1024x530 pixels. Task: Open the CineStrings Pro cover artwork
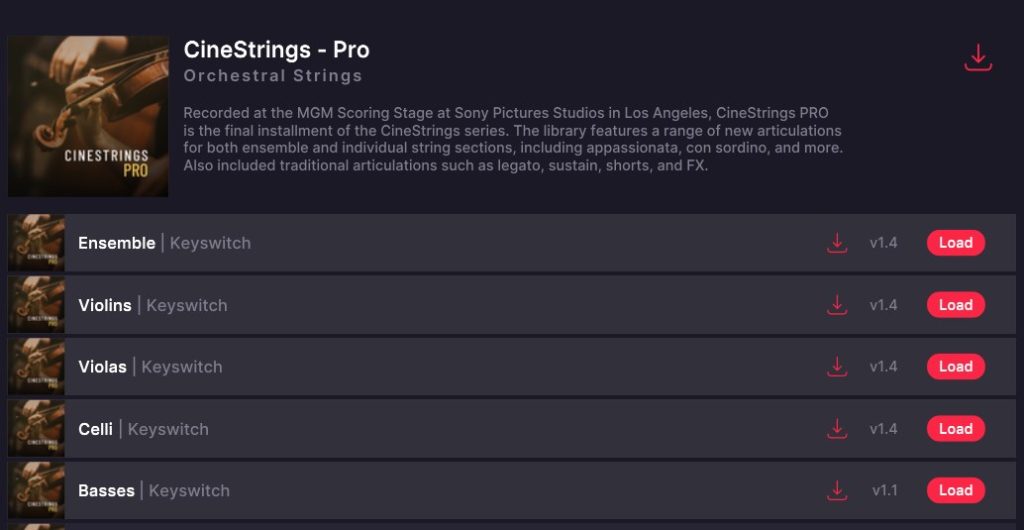click(88, 116)
